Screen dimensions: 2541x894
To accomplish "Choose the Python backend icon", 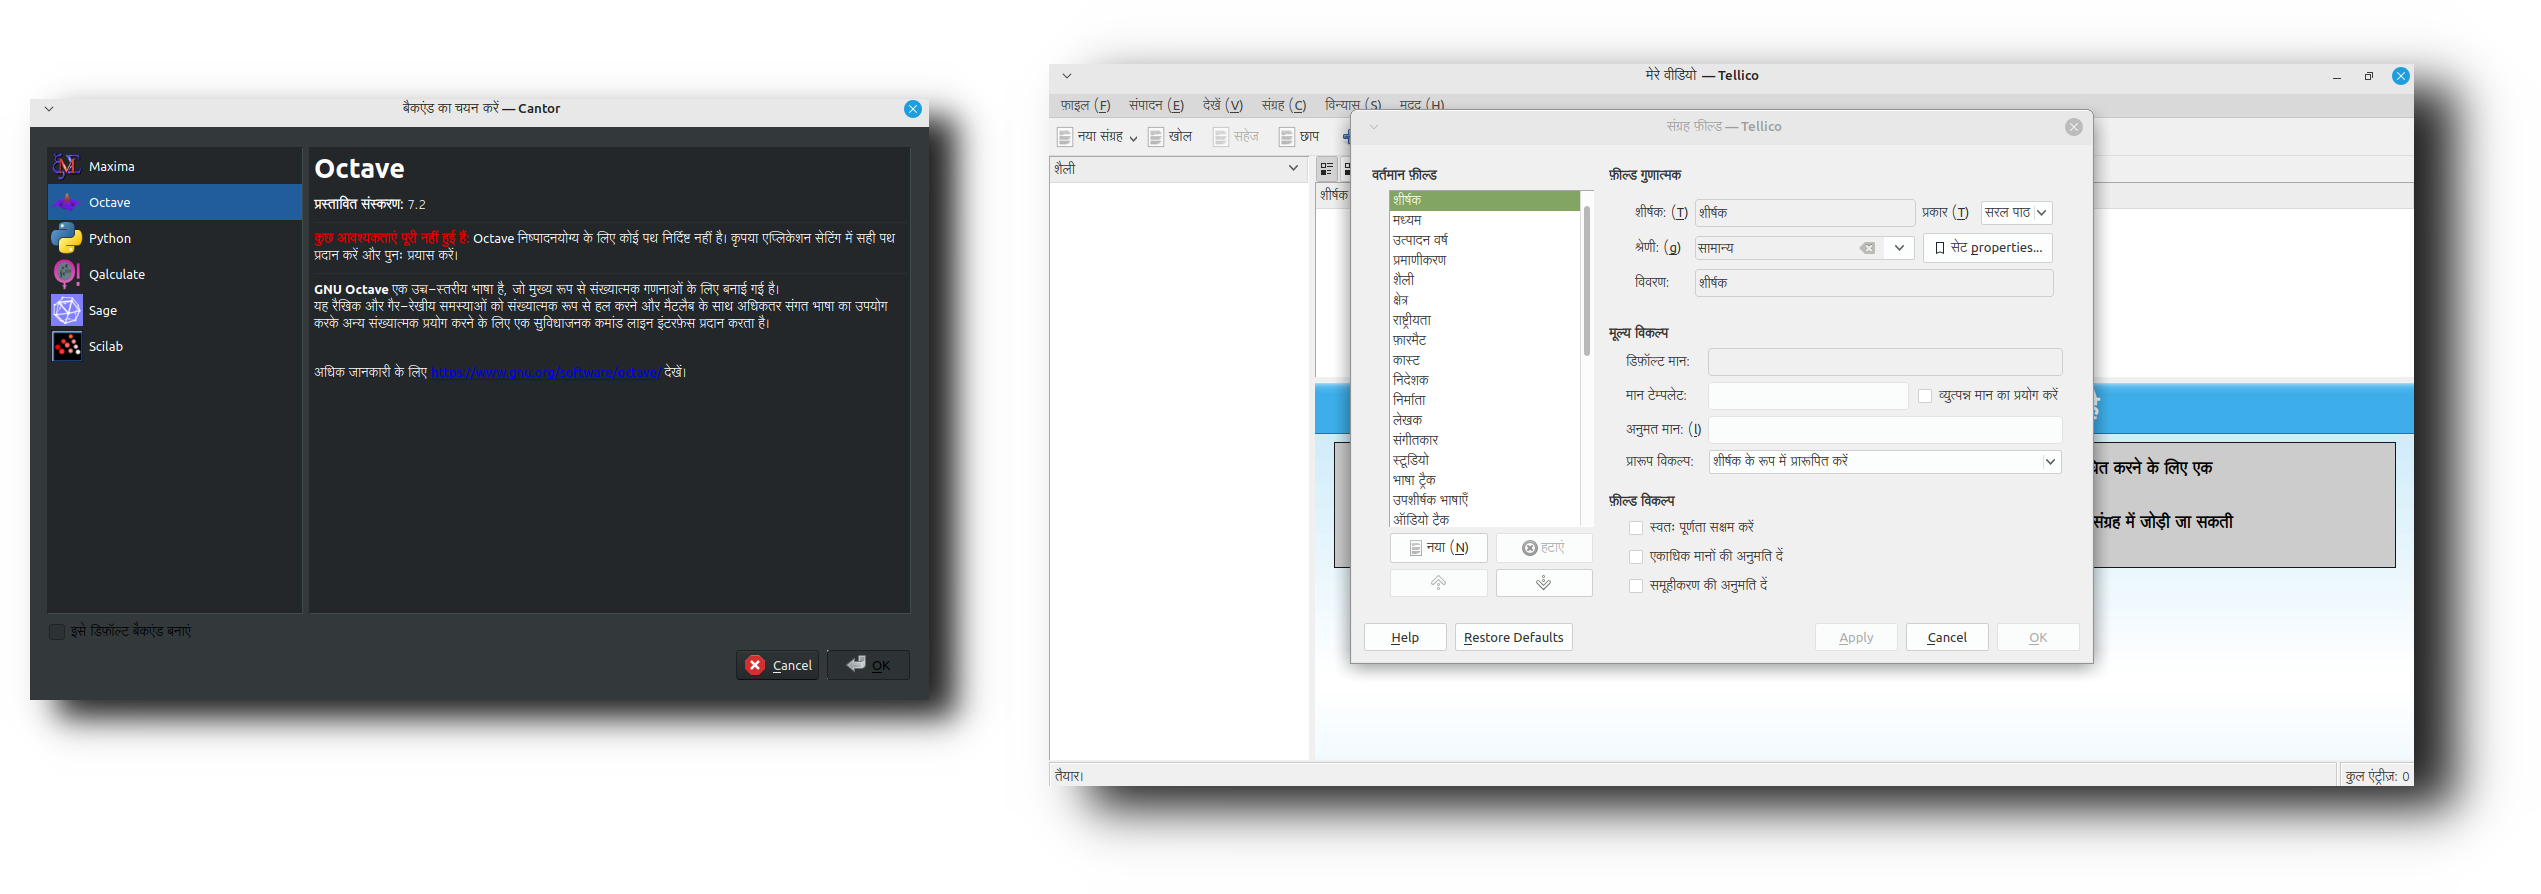I will coord(66,238).
